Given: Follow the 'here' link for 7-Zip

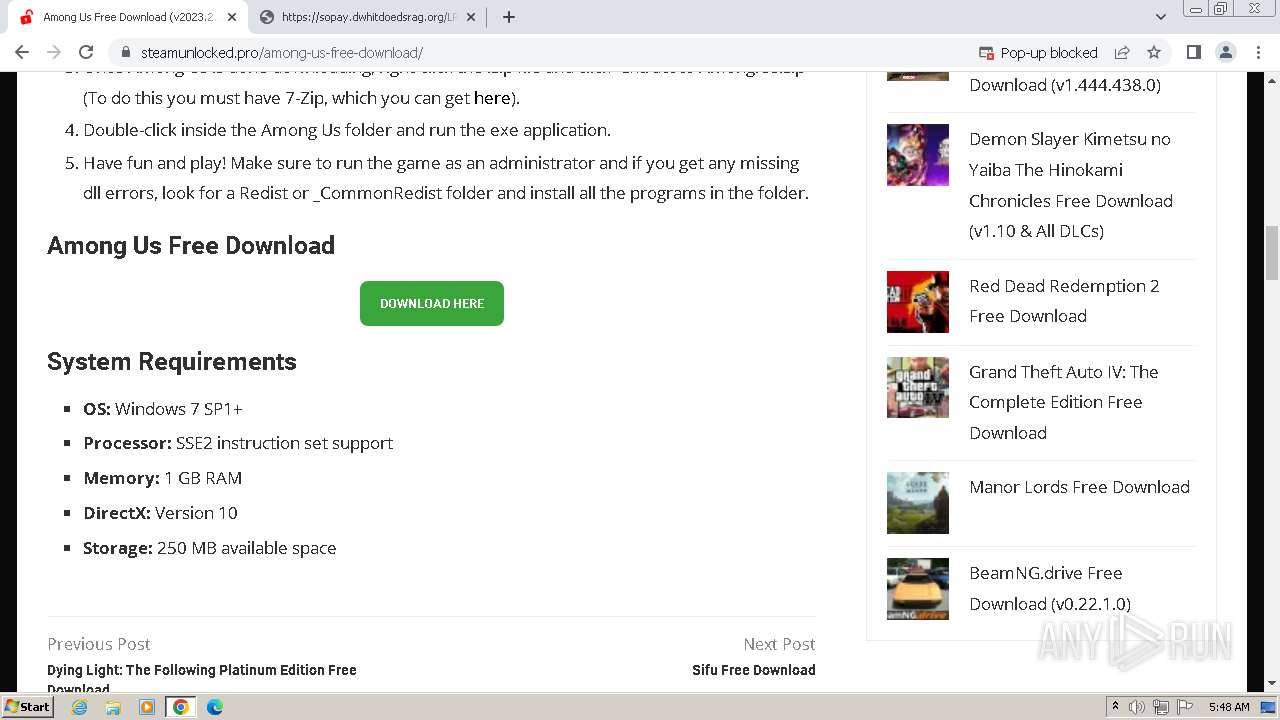Looking at the screenshot, I should click(x=492, y=98).
